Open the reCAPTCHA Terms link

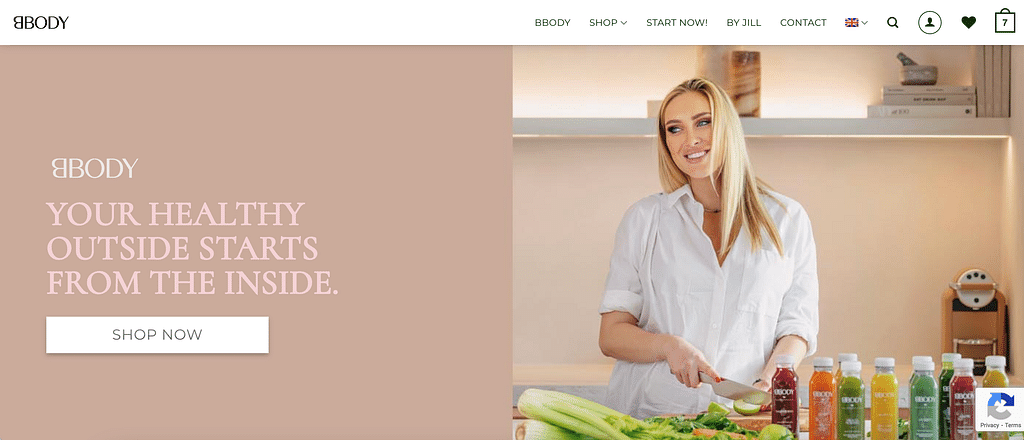coord(1013,425)
